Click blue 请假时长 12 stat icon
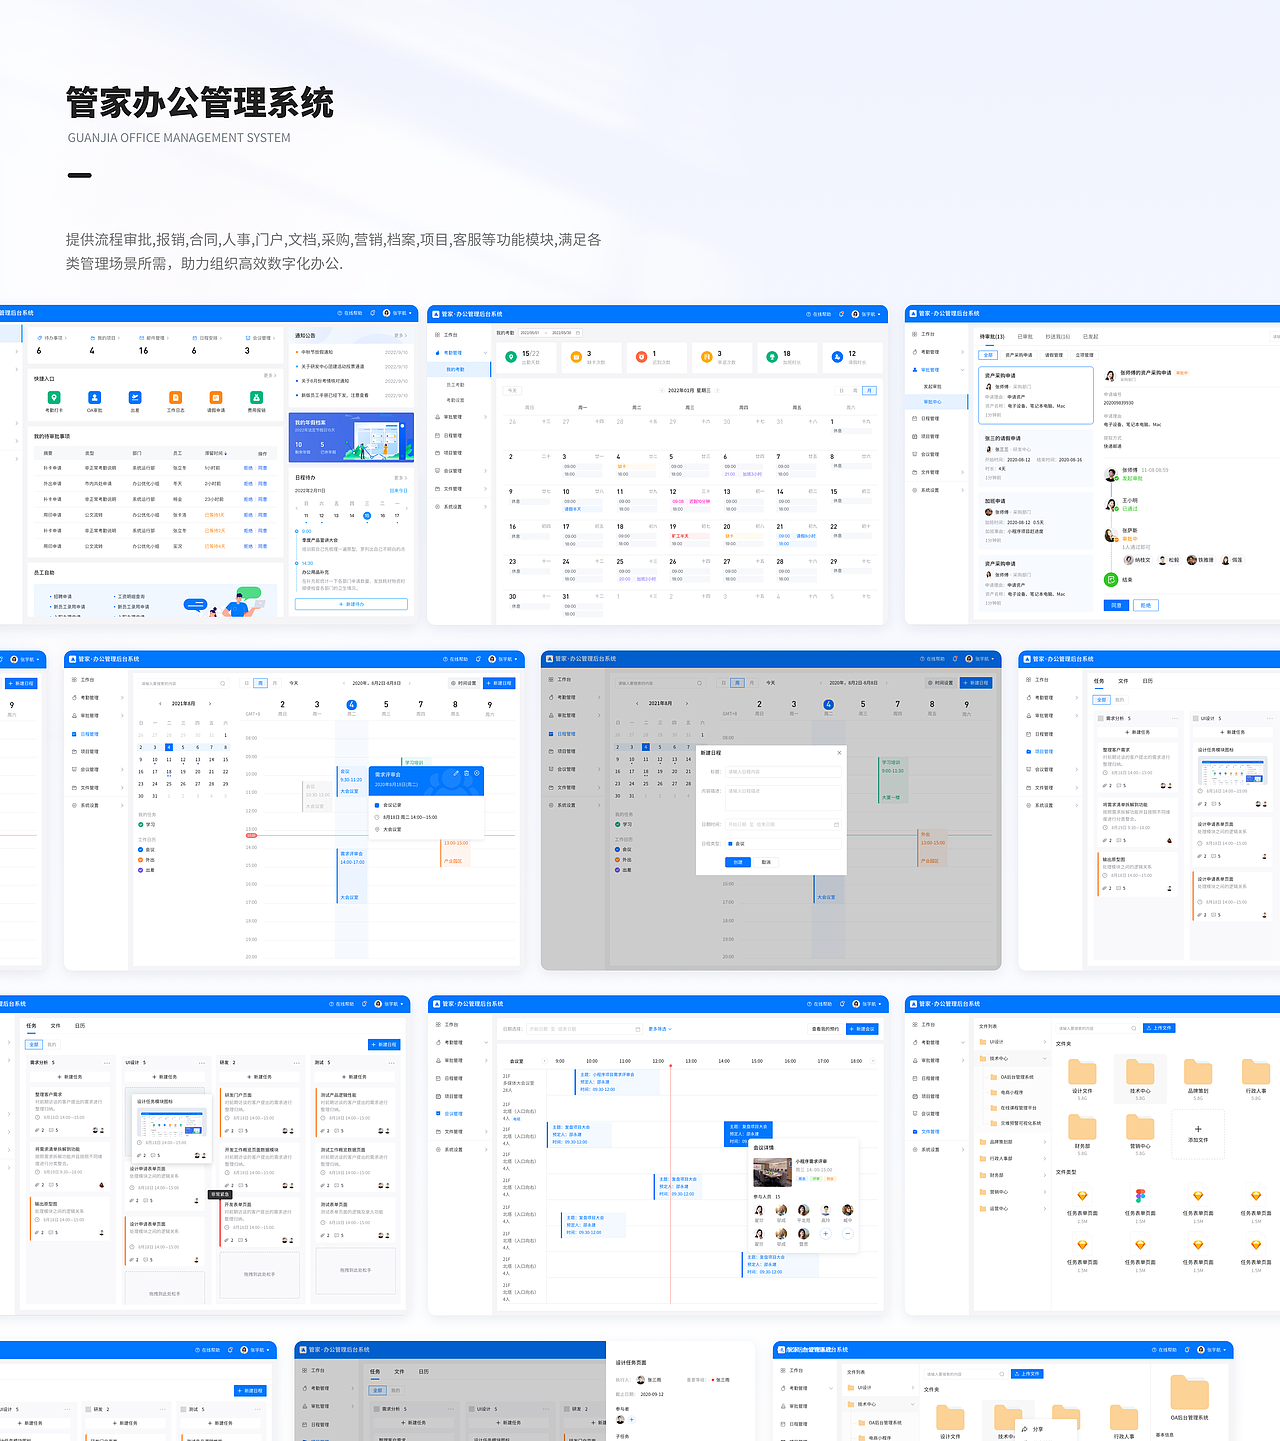This screenshot has height=1441, width=1280. (x=837, y=356)
